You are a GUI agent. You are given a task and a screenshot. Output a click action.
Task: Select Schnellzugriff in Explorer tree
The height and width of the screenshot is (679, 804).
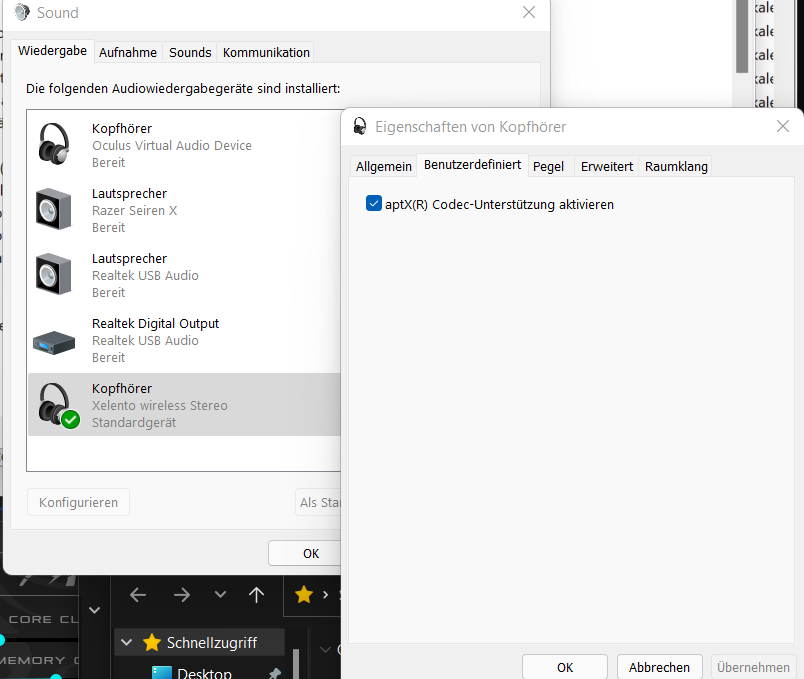click(x=199, y=642)
